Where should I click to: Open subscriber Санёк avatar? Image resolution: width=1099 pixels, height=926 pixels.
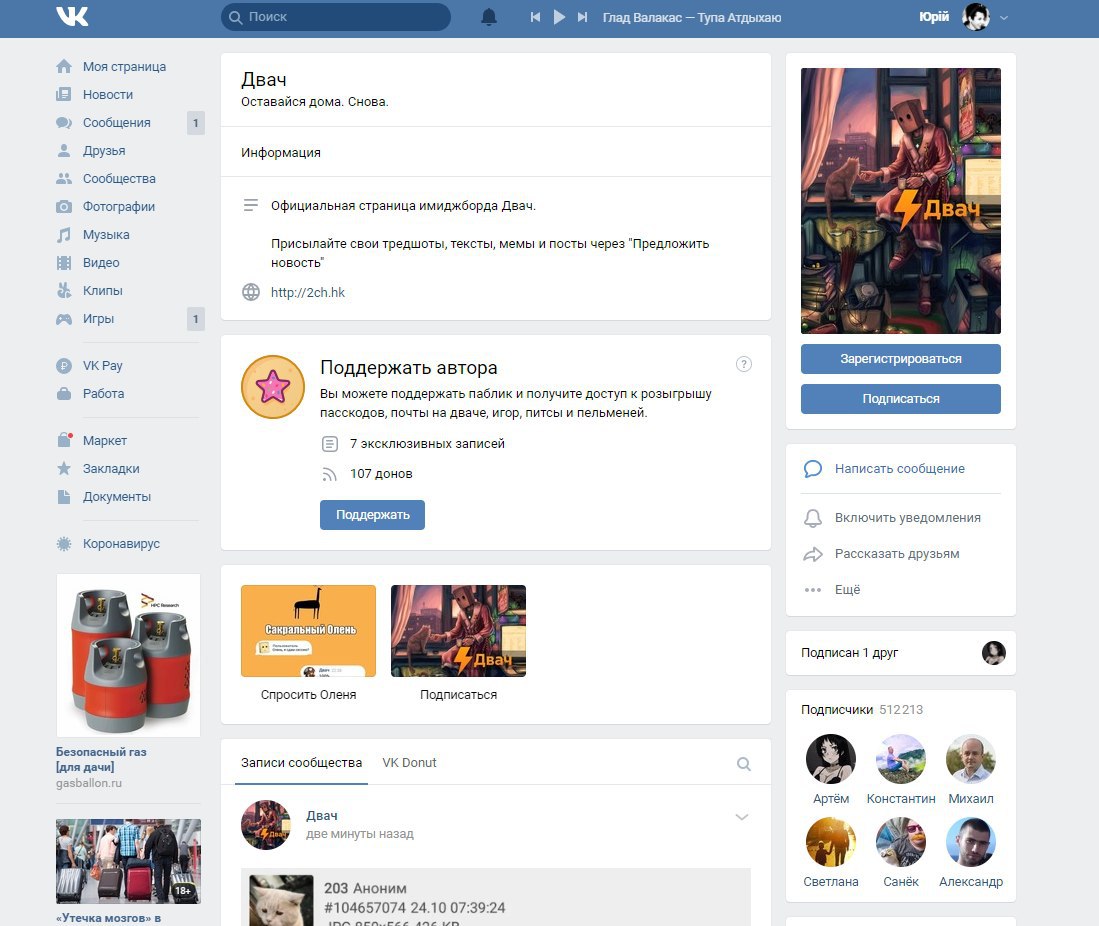[x=901, y=842]
